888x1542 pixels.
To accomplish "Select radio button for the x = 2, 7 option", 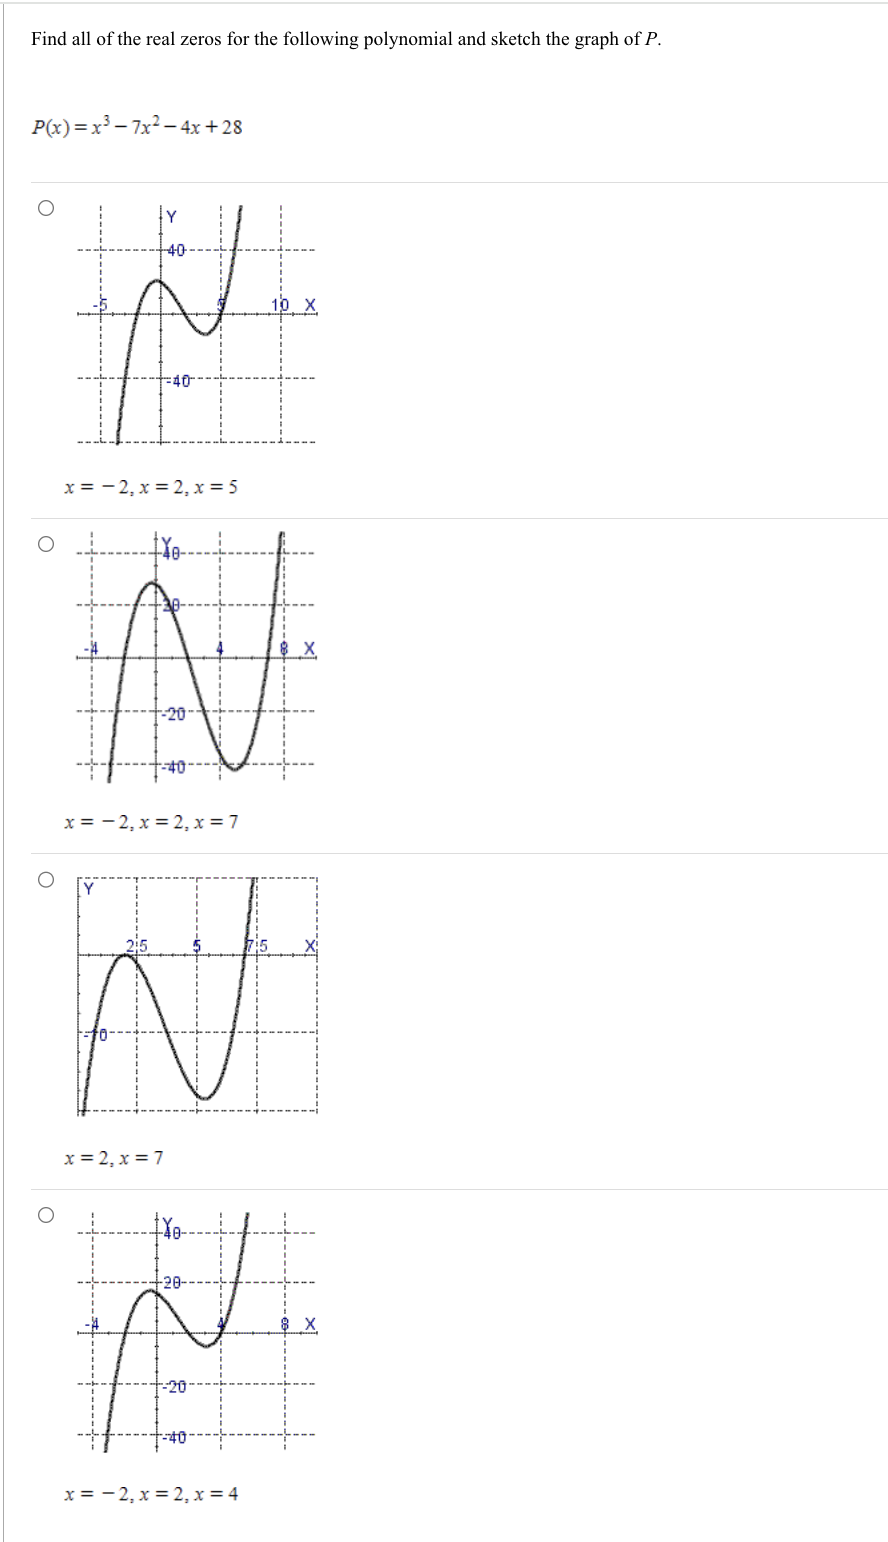I will click(44, 878).
